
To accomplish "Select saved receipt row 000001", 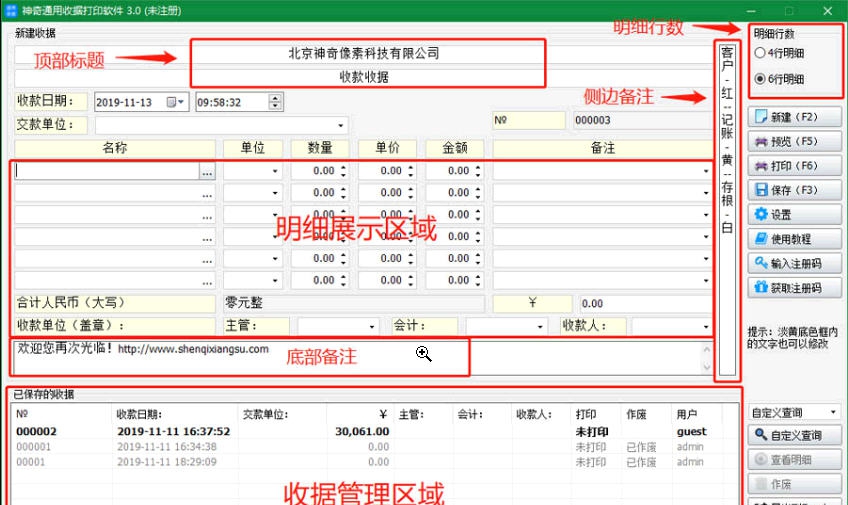I will tap(374, 447).
